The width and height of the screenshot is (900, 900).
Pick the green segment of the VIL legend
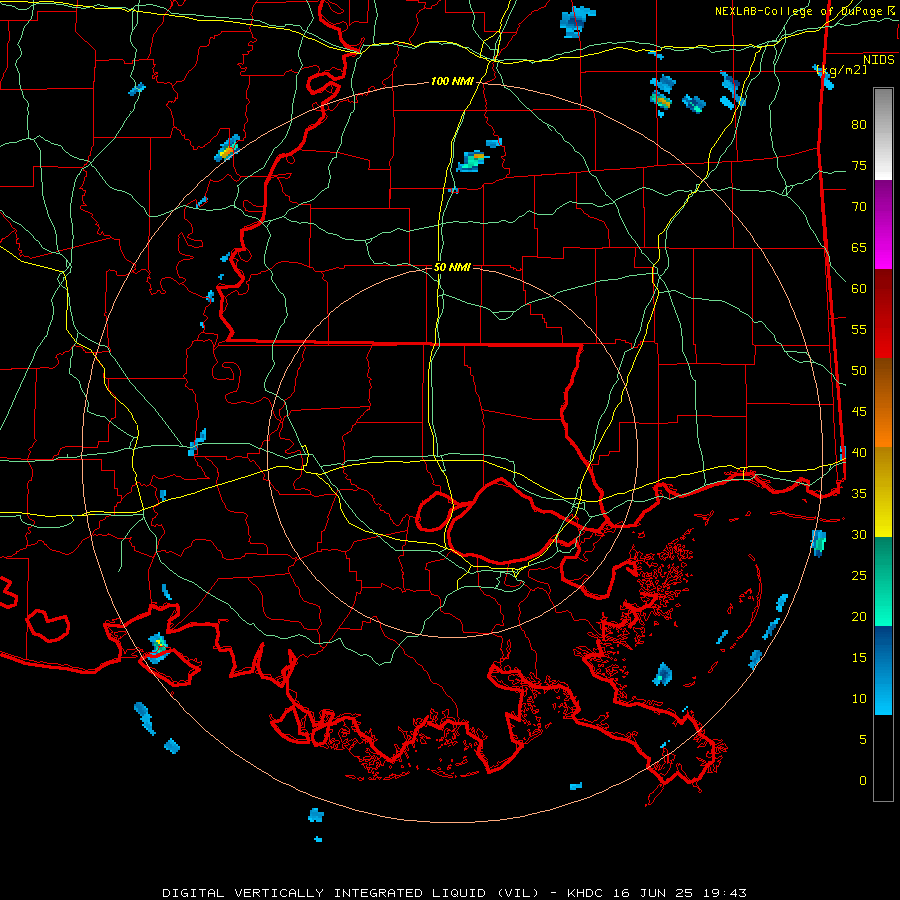point(883,581)
